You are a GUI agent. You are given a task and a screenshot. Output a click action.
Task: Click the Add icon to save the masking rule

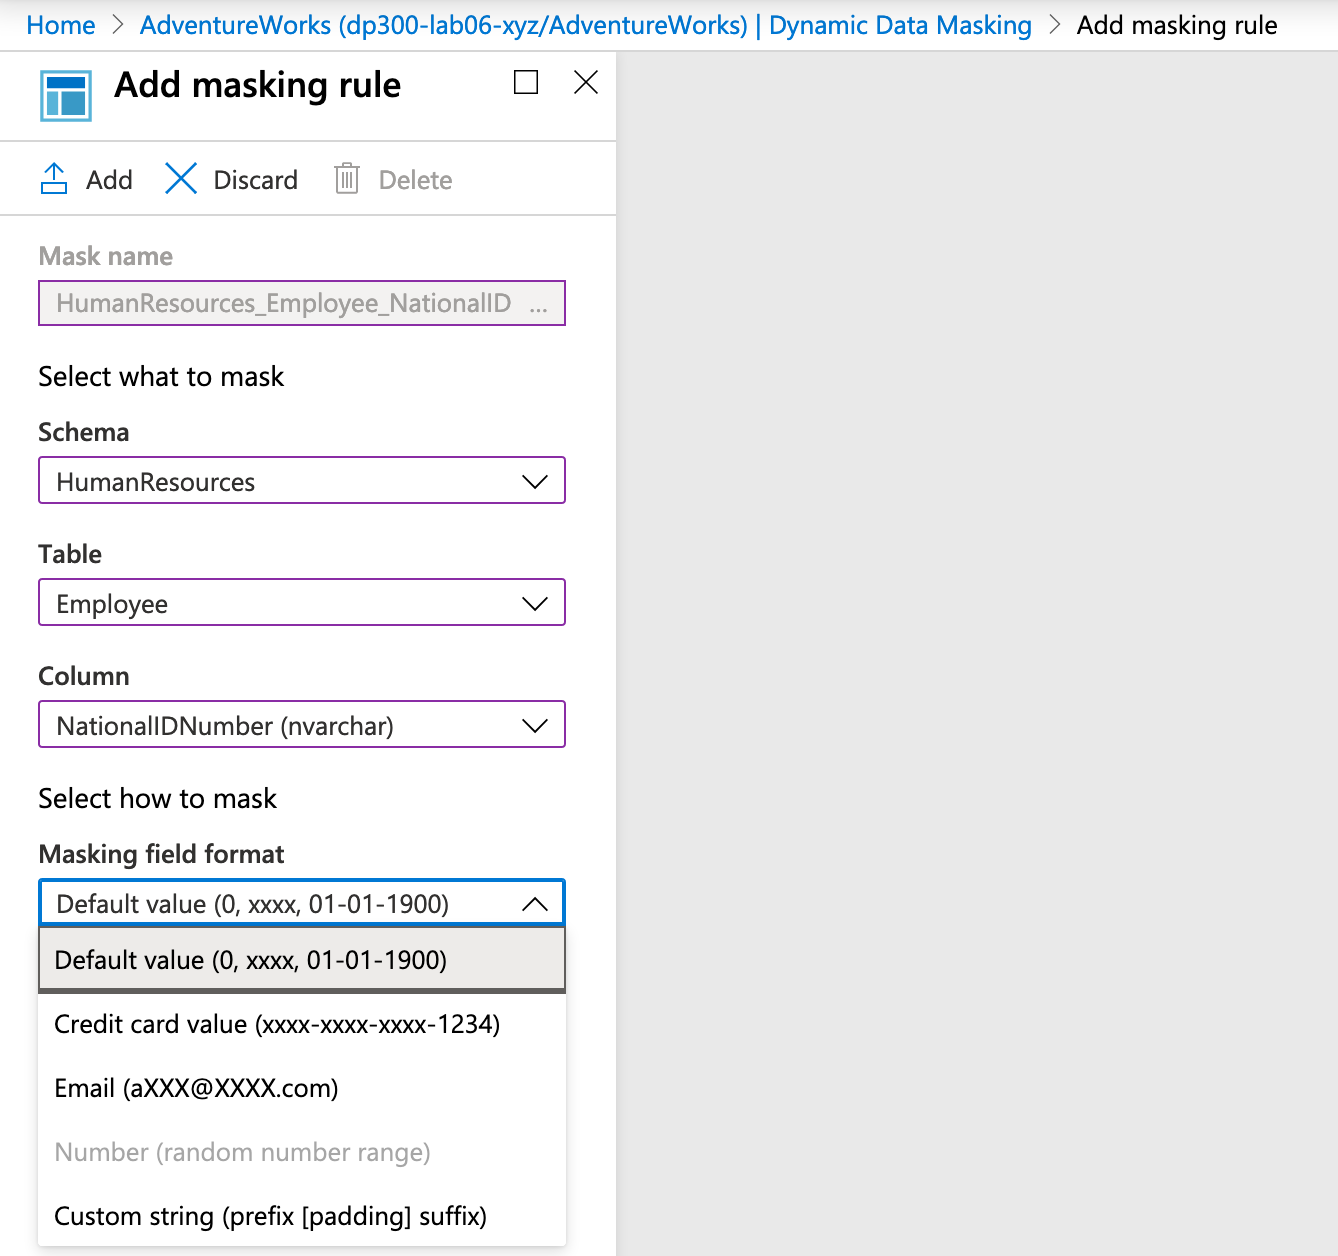pyautogui.click(x=54, y=178)
